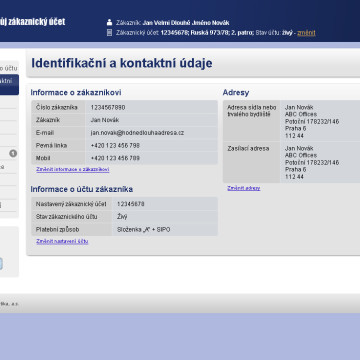360x360 pixels.
Task: Click Mobil number +420 123 456 789
Action: pyautogui.click(x=115, y=158)
